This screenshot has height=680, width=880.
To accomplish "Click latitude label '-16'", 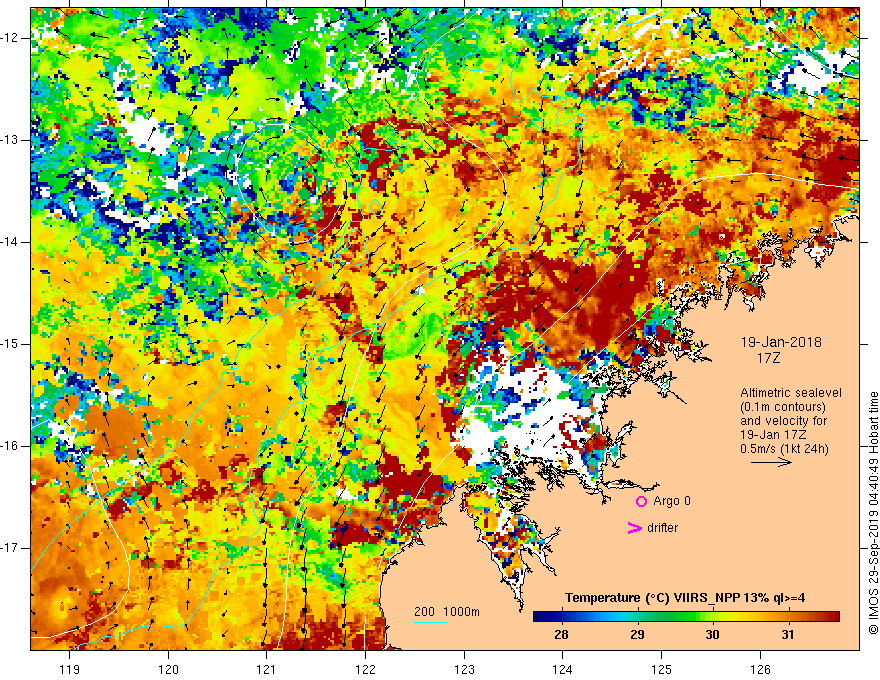I will click(x=11, y=446).
